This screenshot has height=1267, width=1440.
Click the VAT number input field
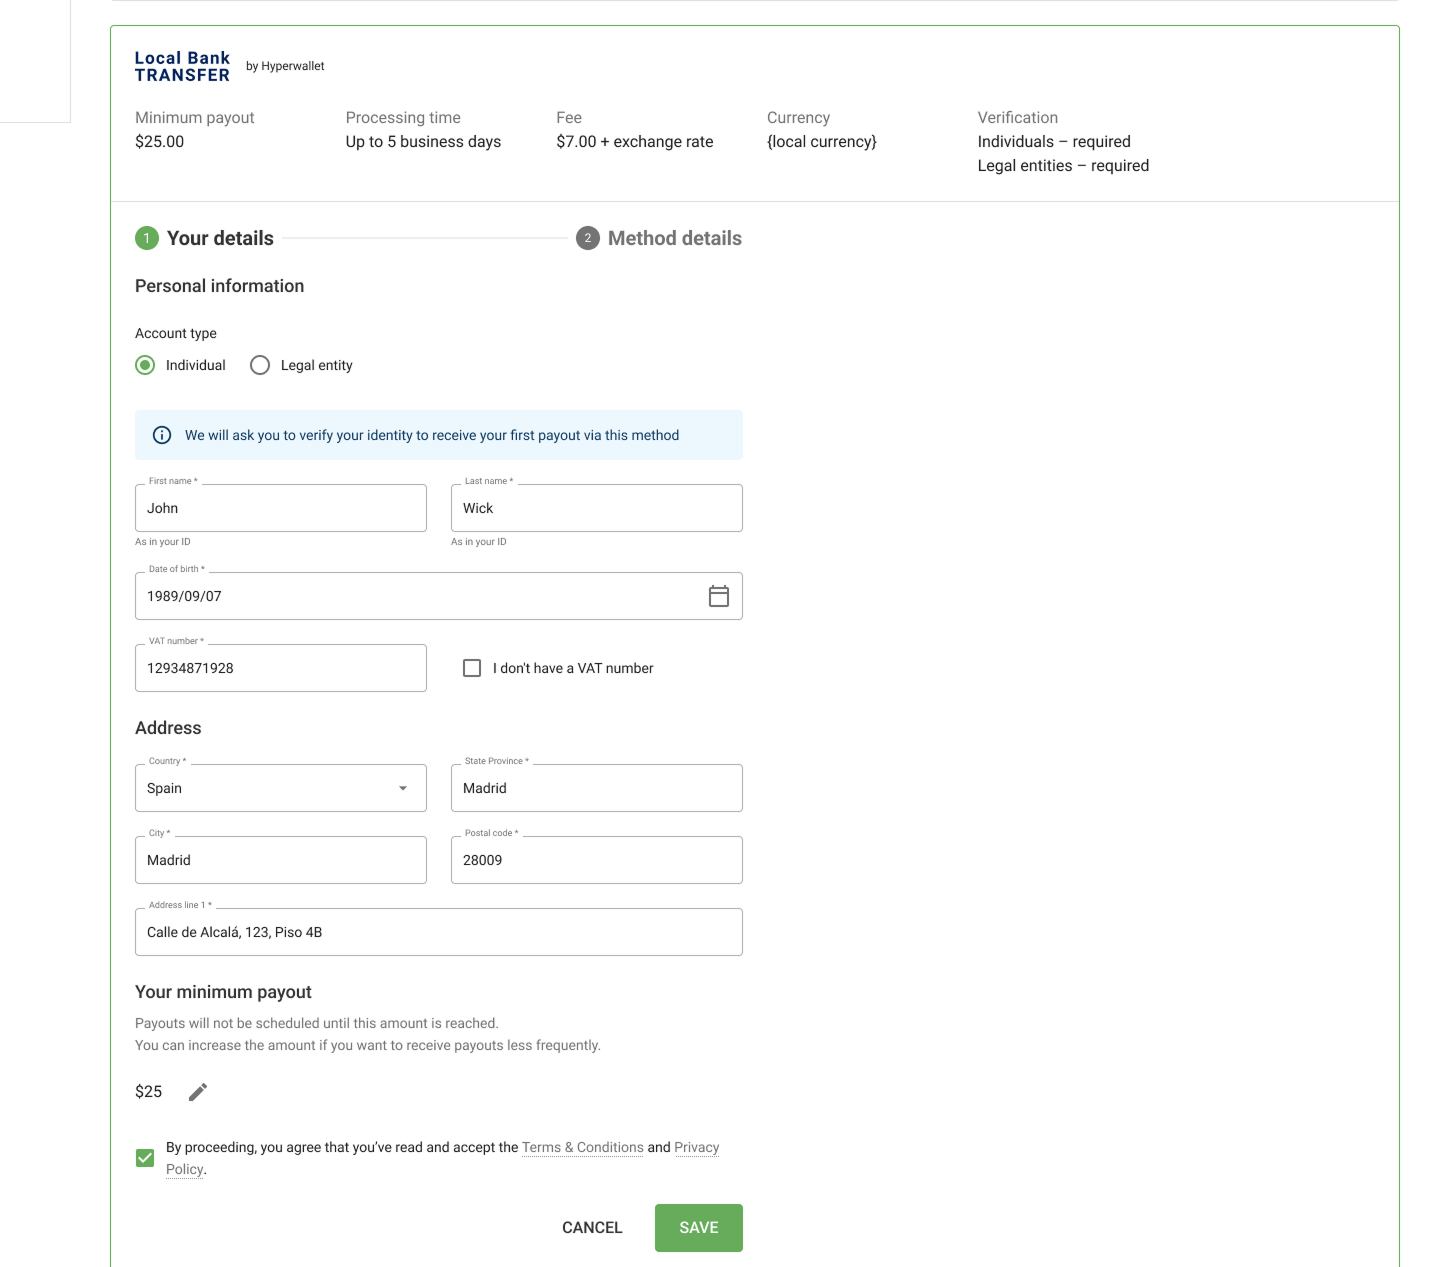[280, 667]
